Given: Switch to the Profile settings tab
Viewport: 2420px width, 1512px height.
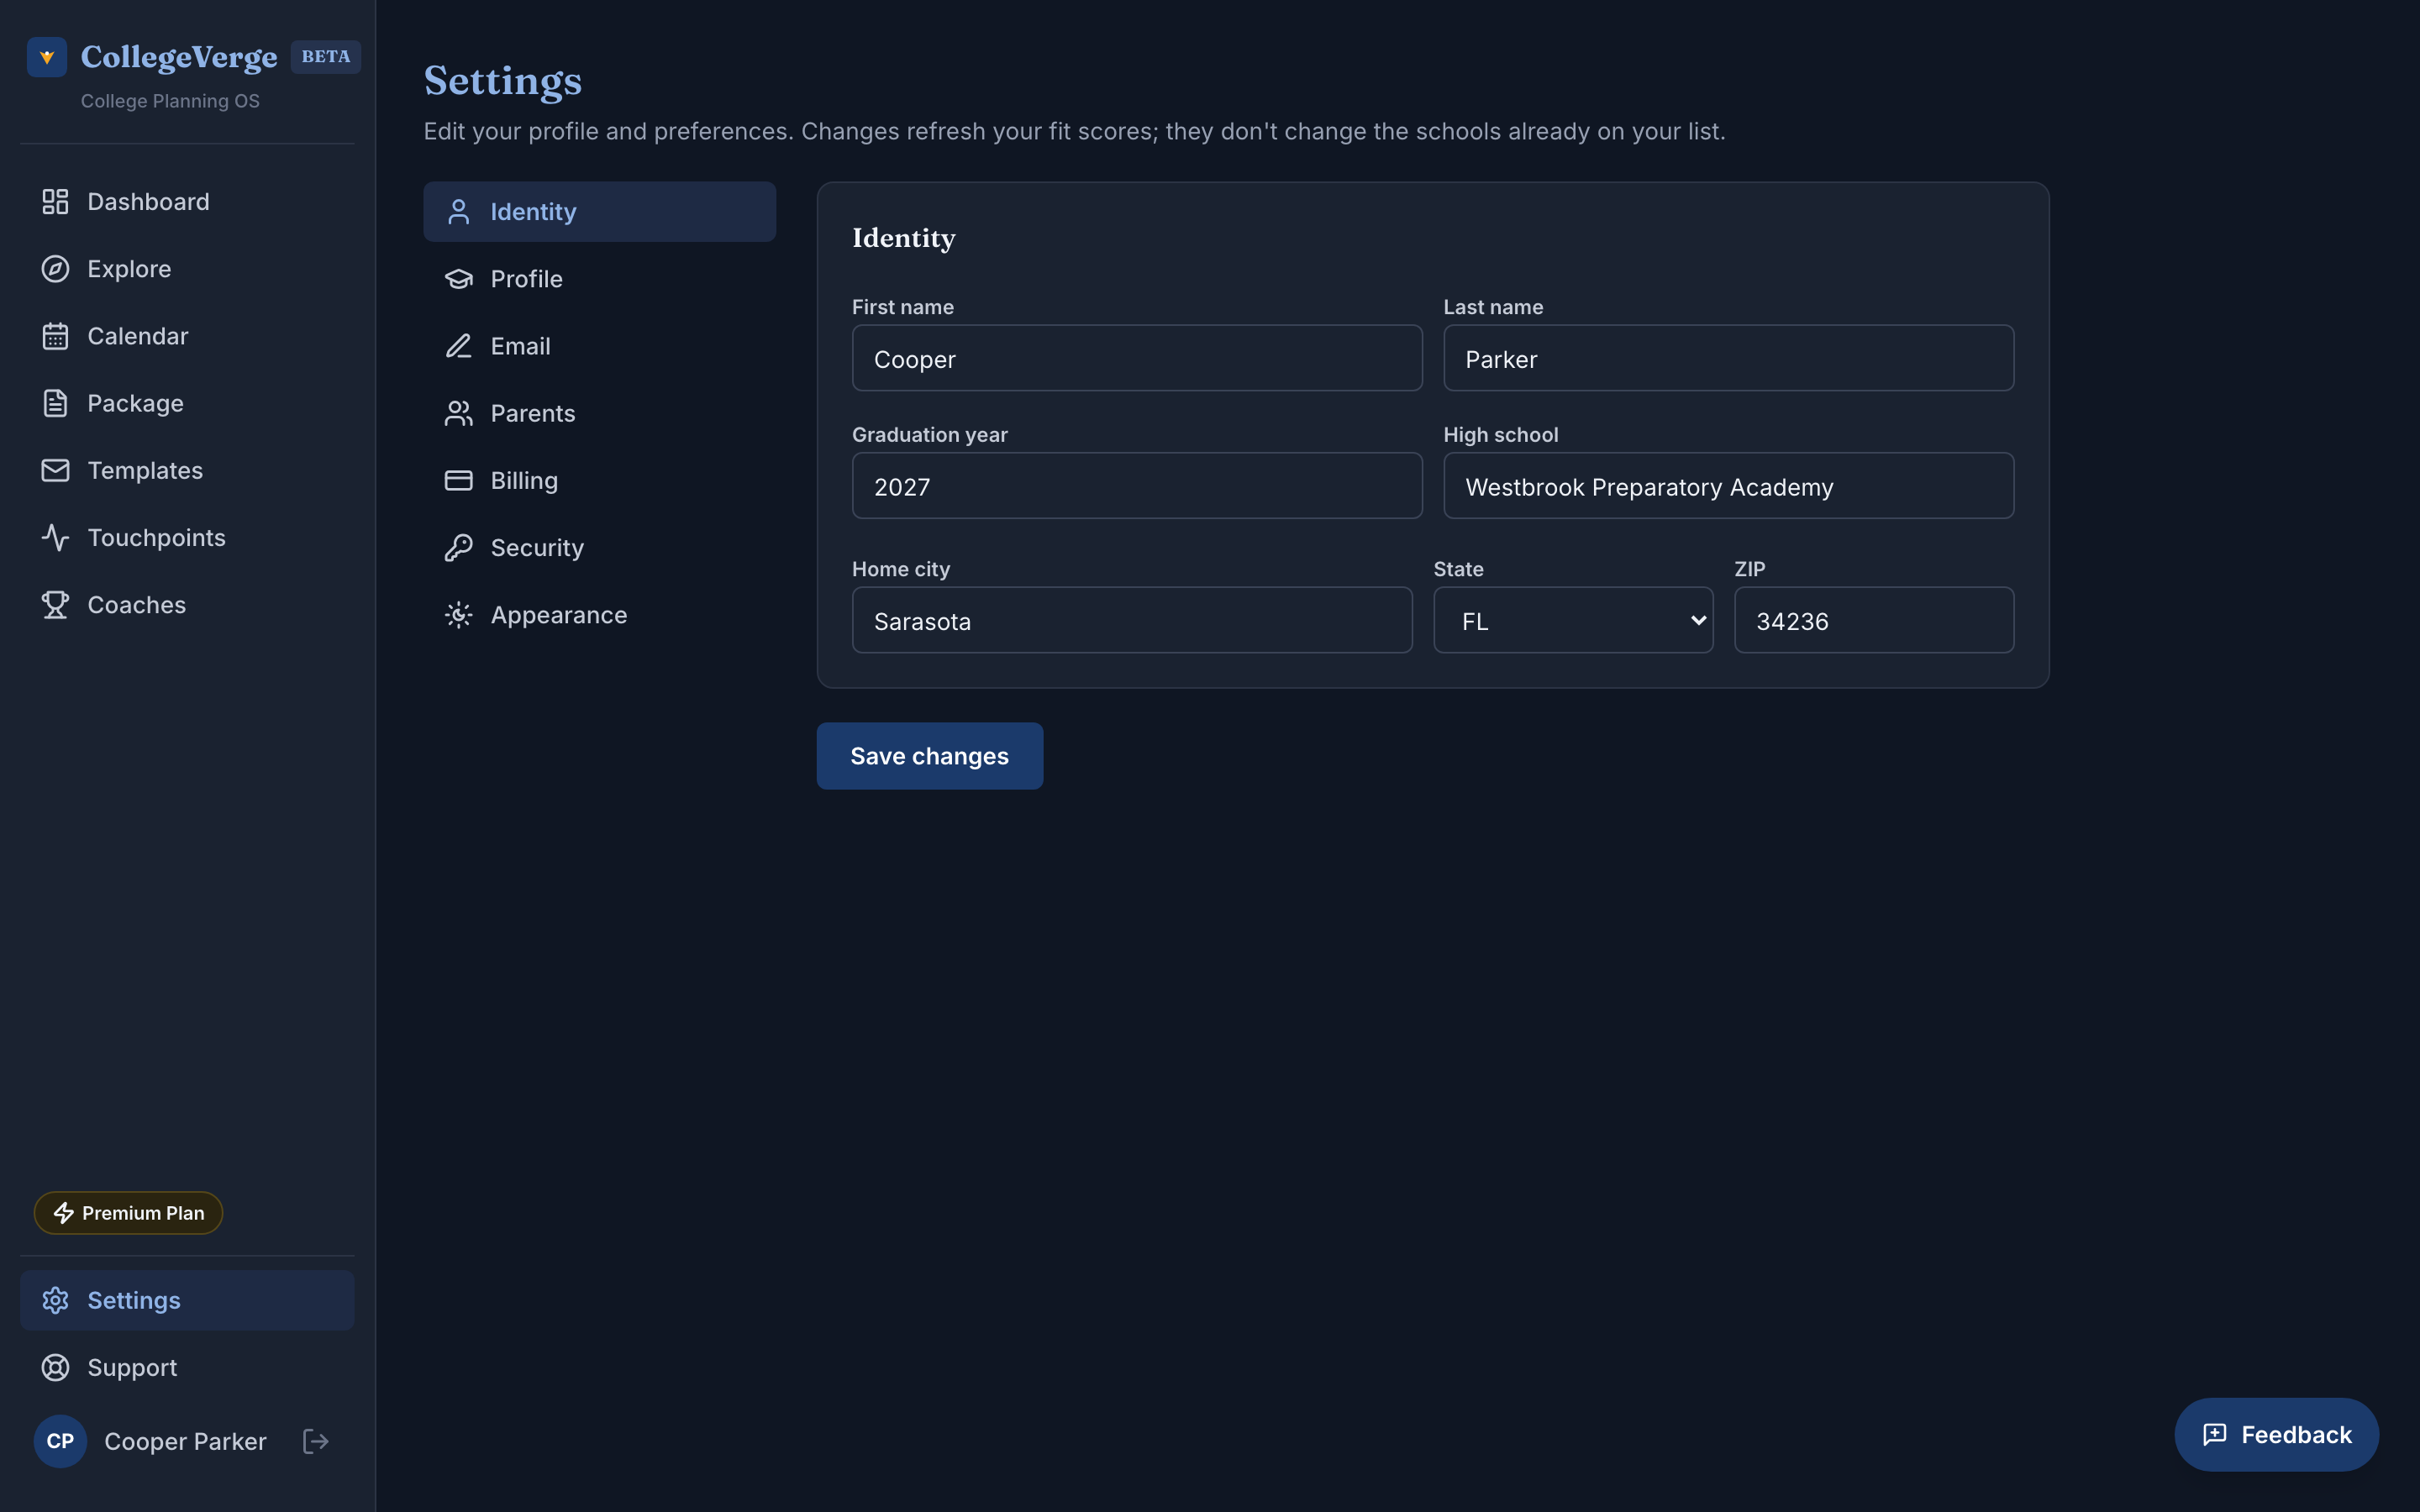Looking at the screenshot, I should 600,279.
